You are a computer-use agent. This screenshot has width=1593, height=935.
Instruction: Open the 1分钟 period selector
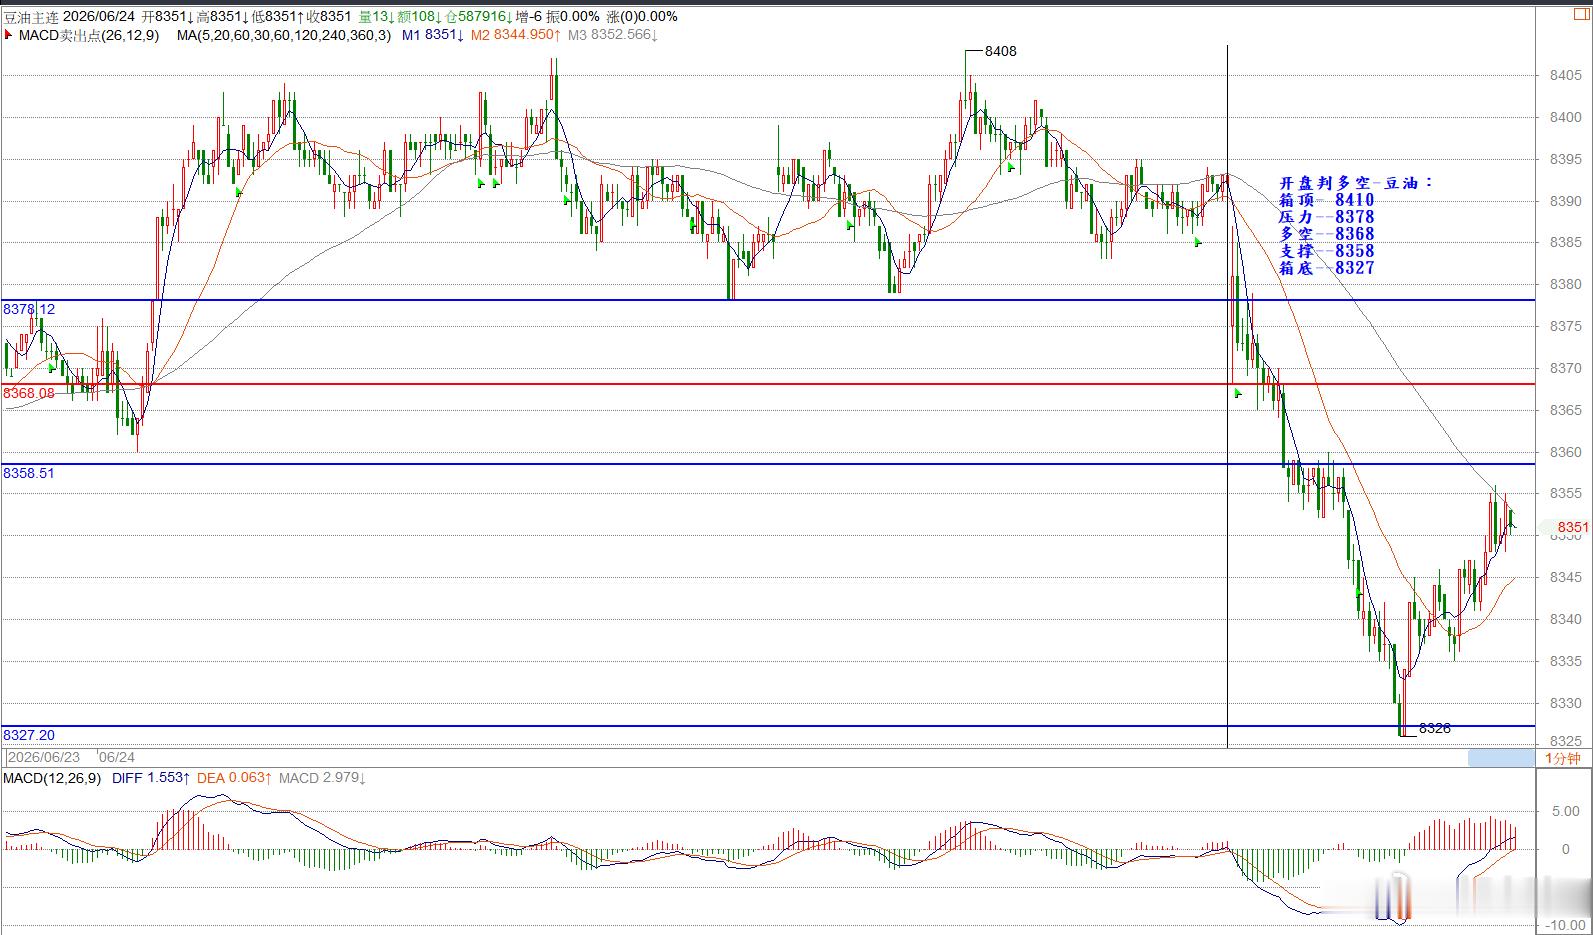click(x=1563, y=758)
